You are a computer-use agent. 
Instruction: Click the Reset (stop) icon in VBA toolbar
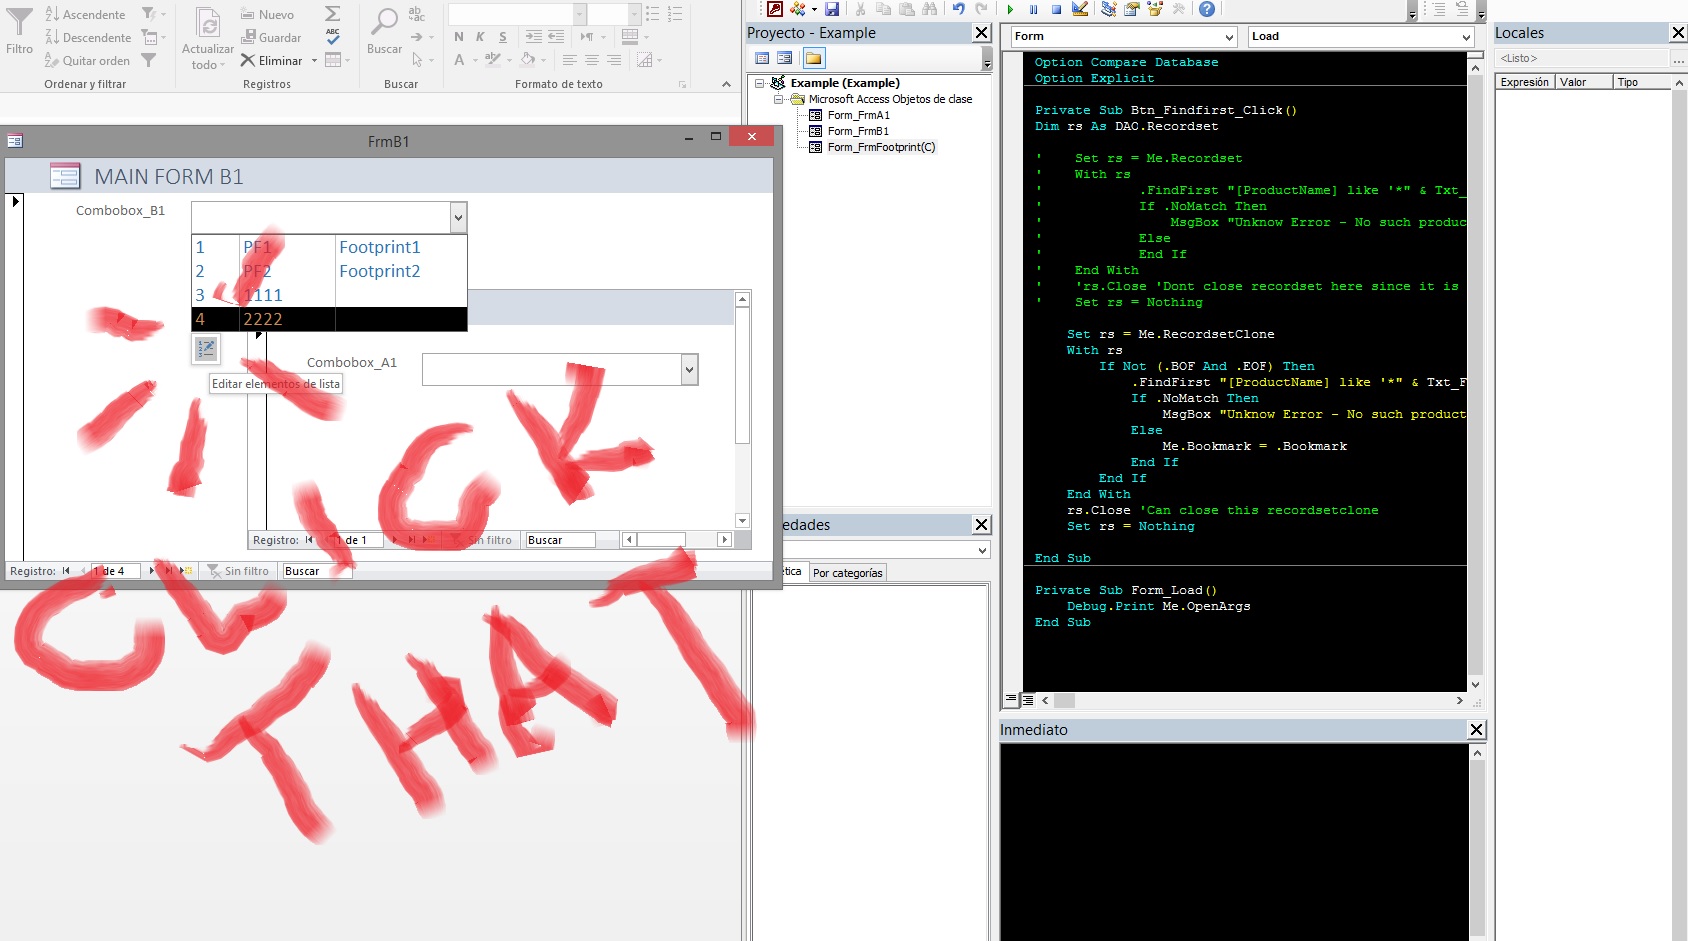[x=1056, y=9]
